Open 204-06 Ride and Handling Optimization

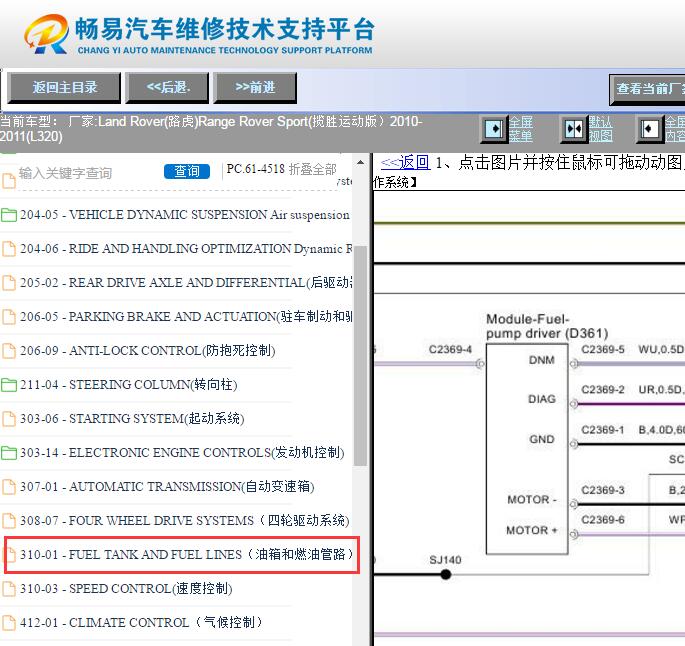click(x=186, y=249)
